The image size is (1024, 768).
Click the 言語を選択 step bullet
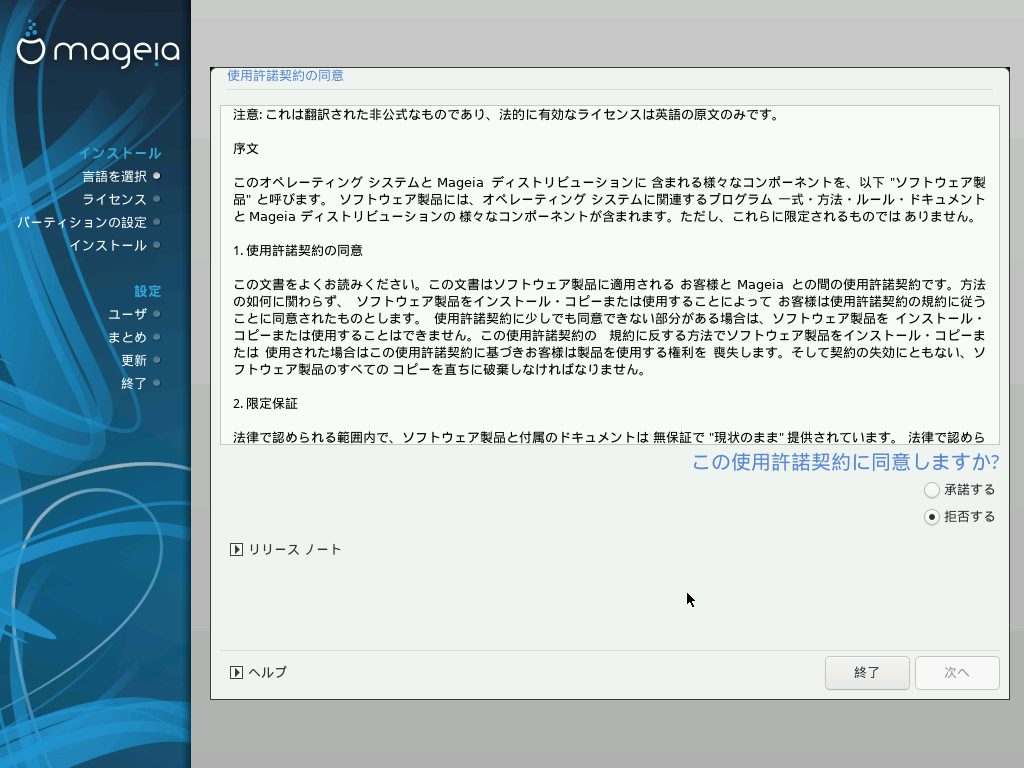click(x=157, y=176)
